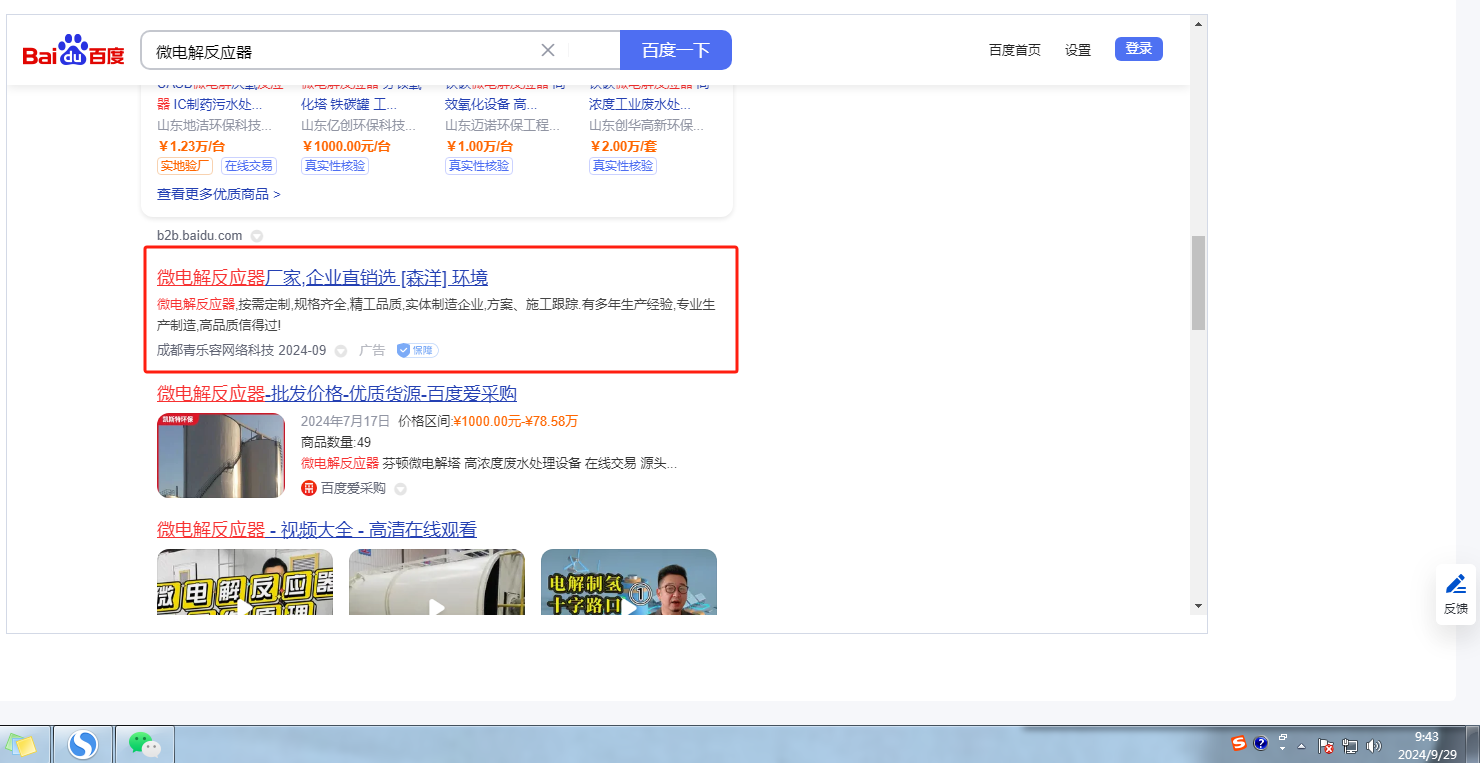Image resolution: width=1480 pixels, height=763 pixels.
Task: Open WeChat from the taskbar
Action: pos(144,744)
